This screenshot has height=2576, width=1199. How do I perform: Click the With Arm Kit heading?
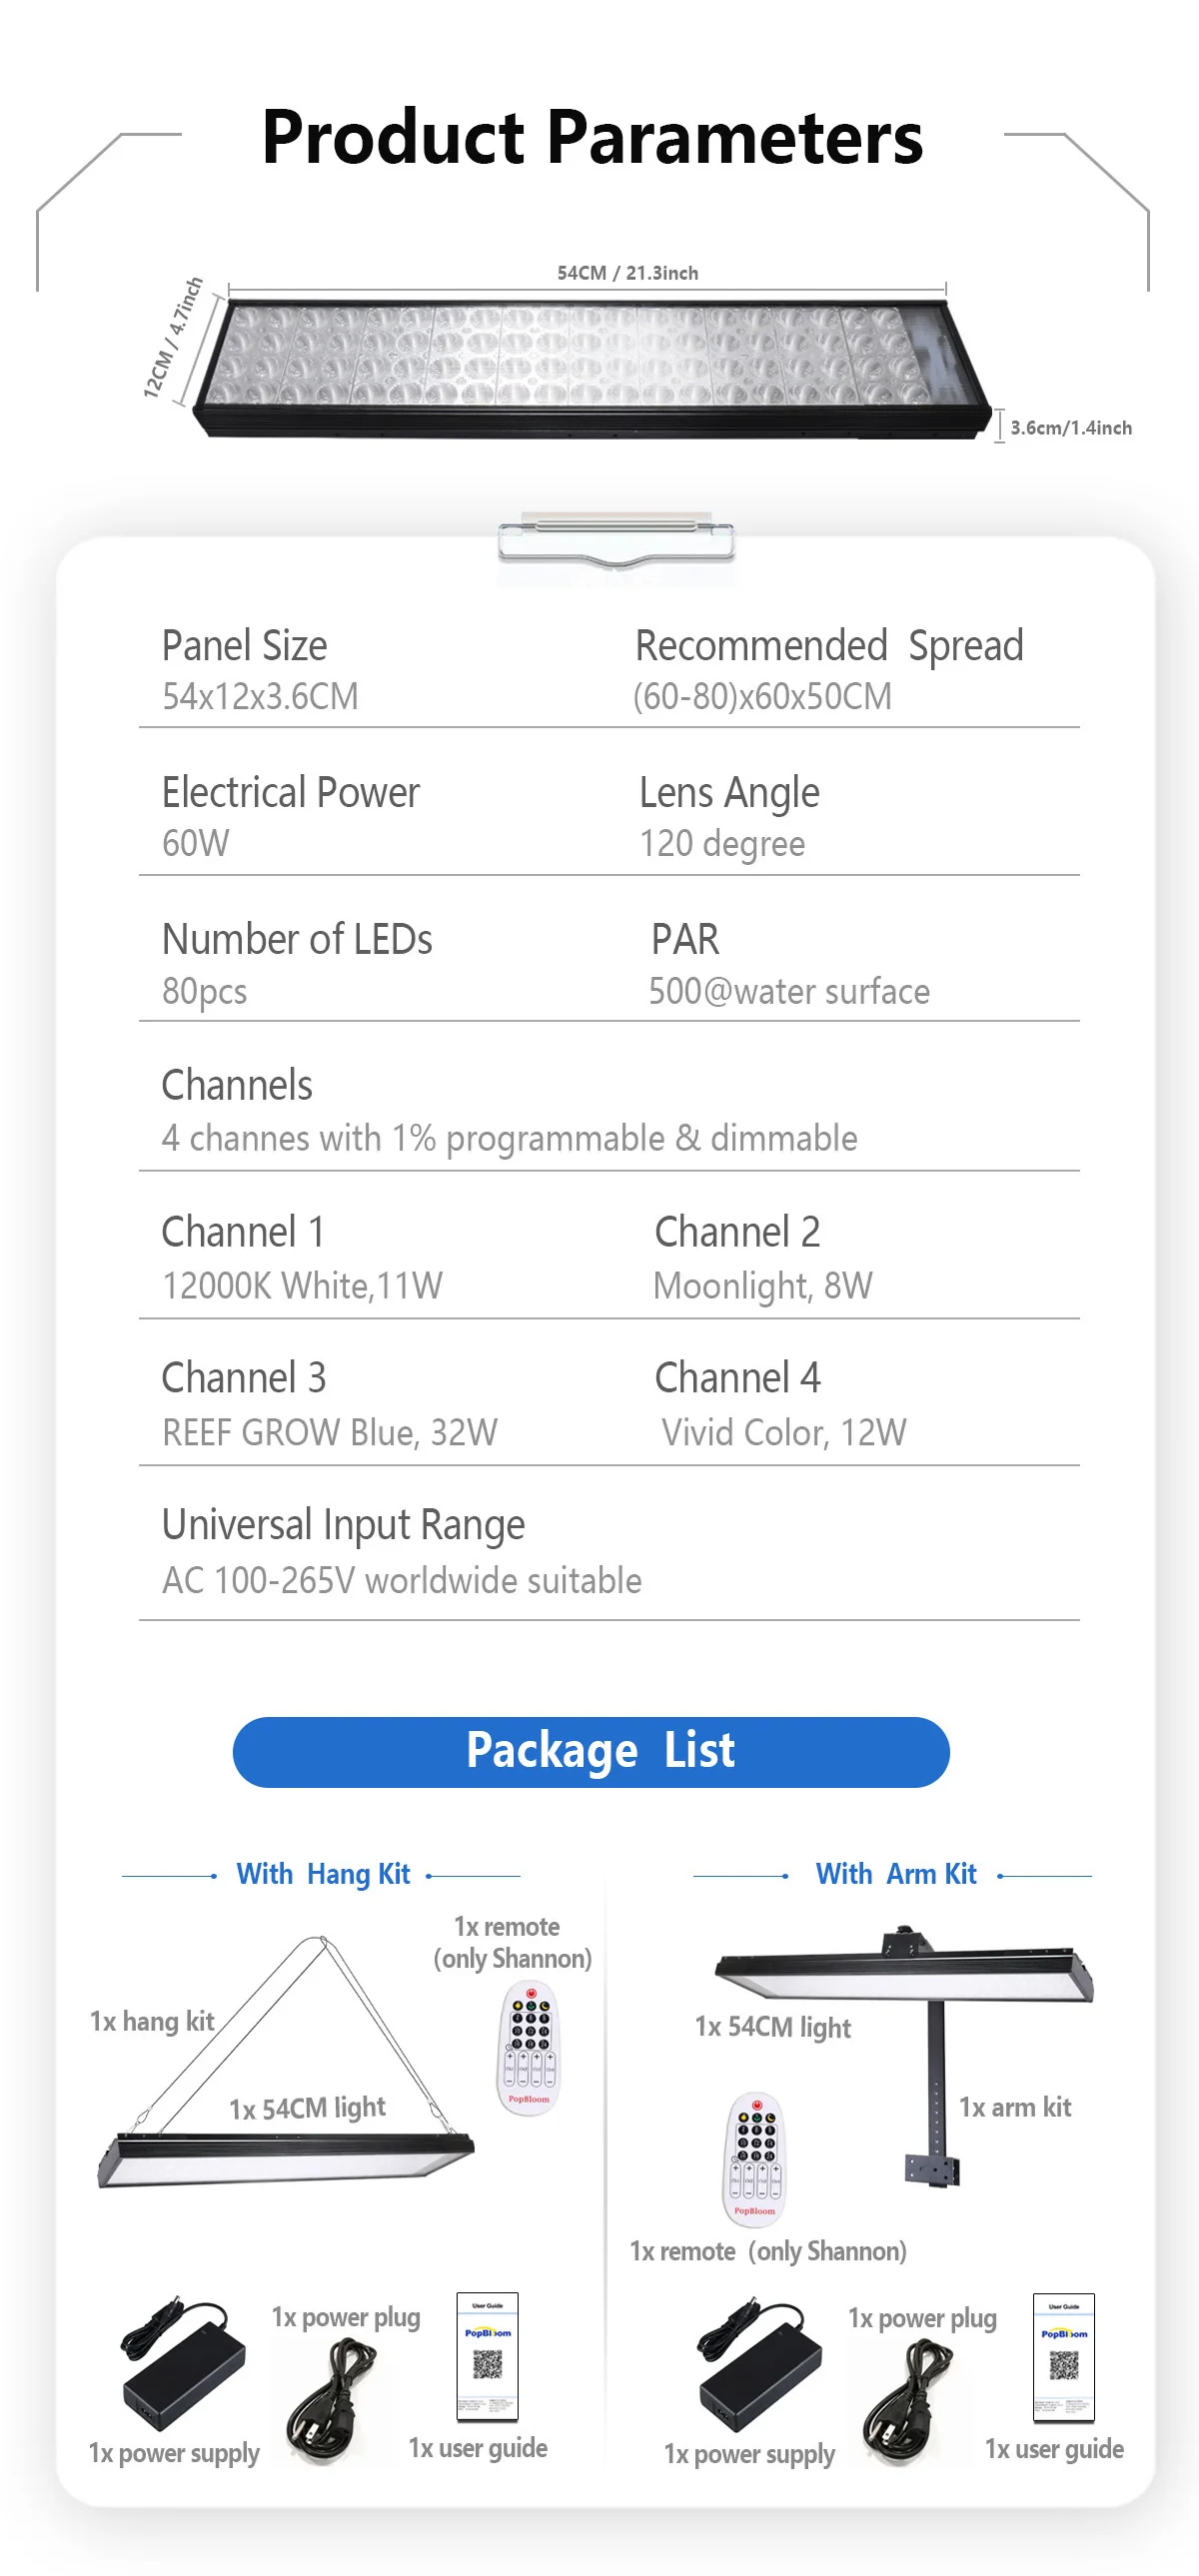pos(895,1874)
